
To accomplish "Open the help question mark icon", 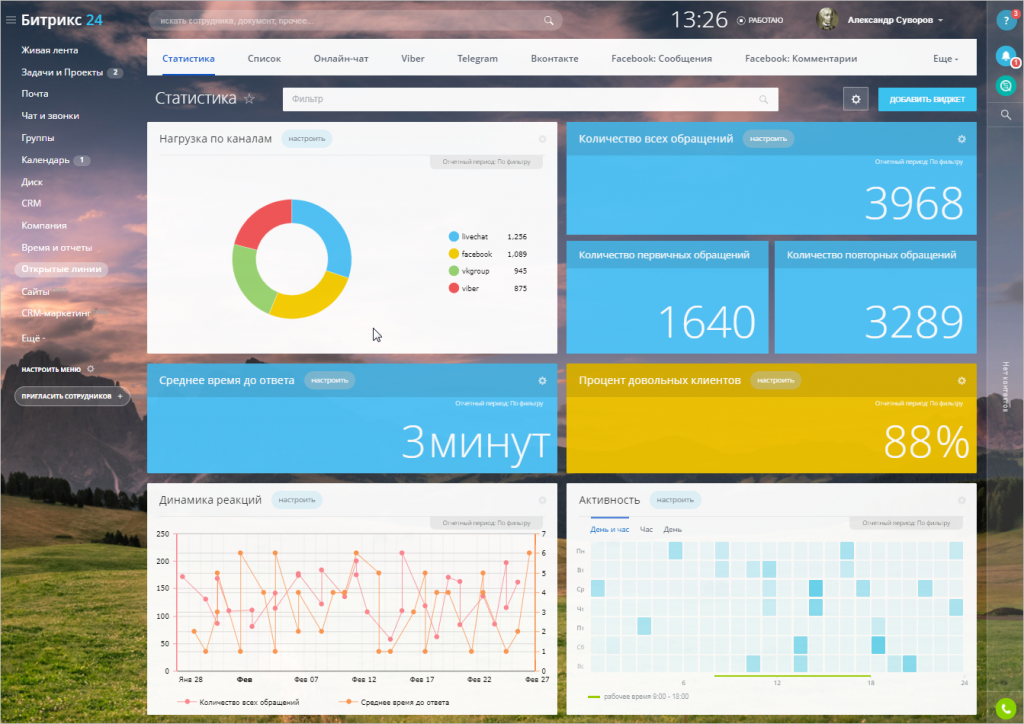I will [1006, 20].
